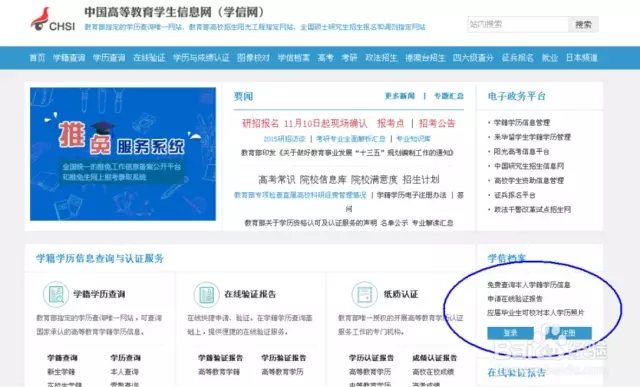Click the 专题汇总 link
Image resolution: width=640 pixels, height=387 pixels.
pos(449,96)
